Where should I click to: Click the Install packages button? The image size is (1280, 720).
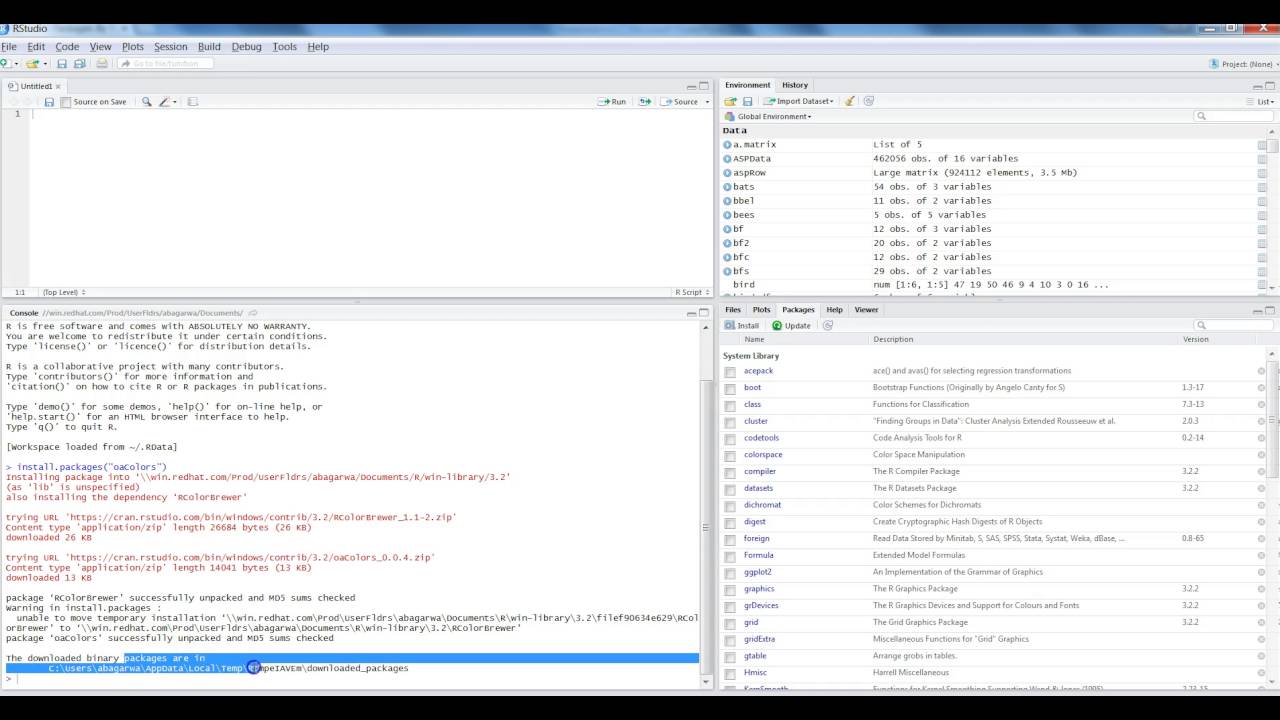pos(742,326)
